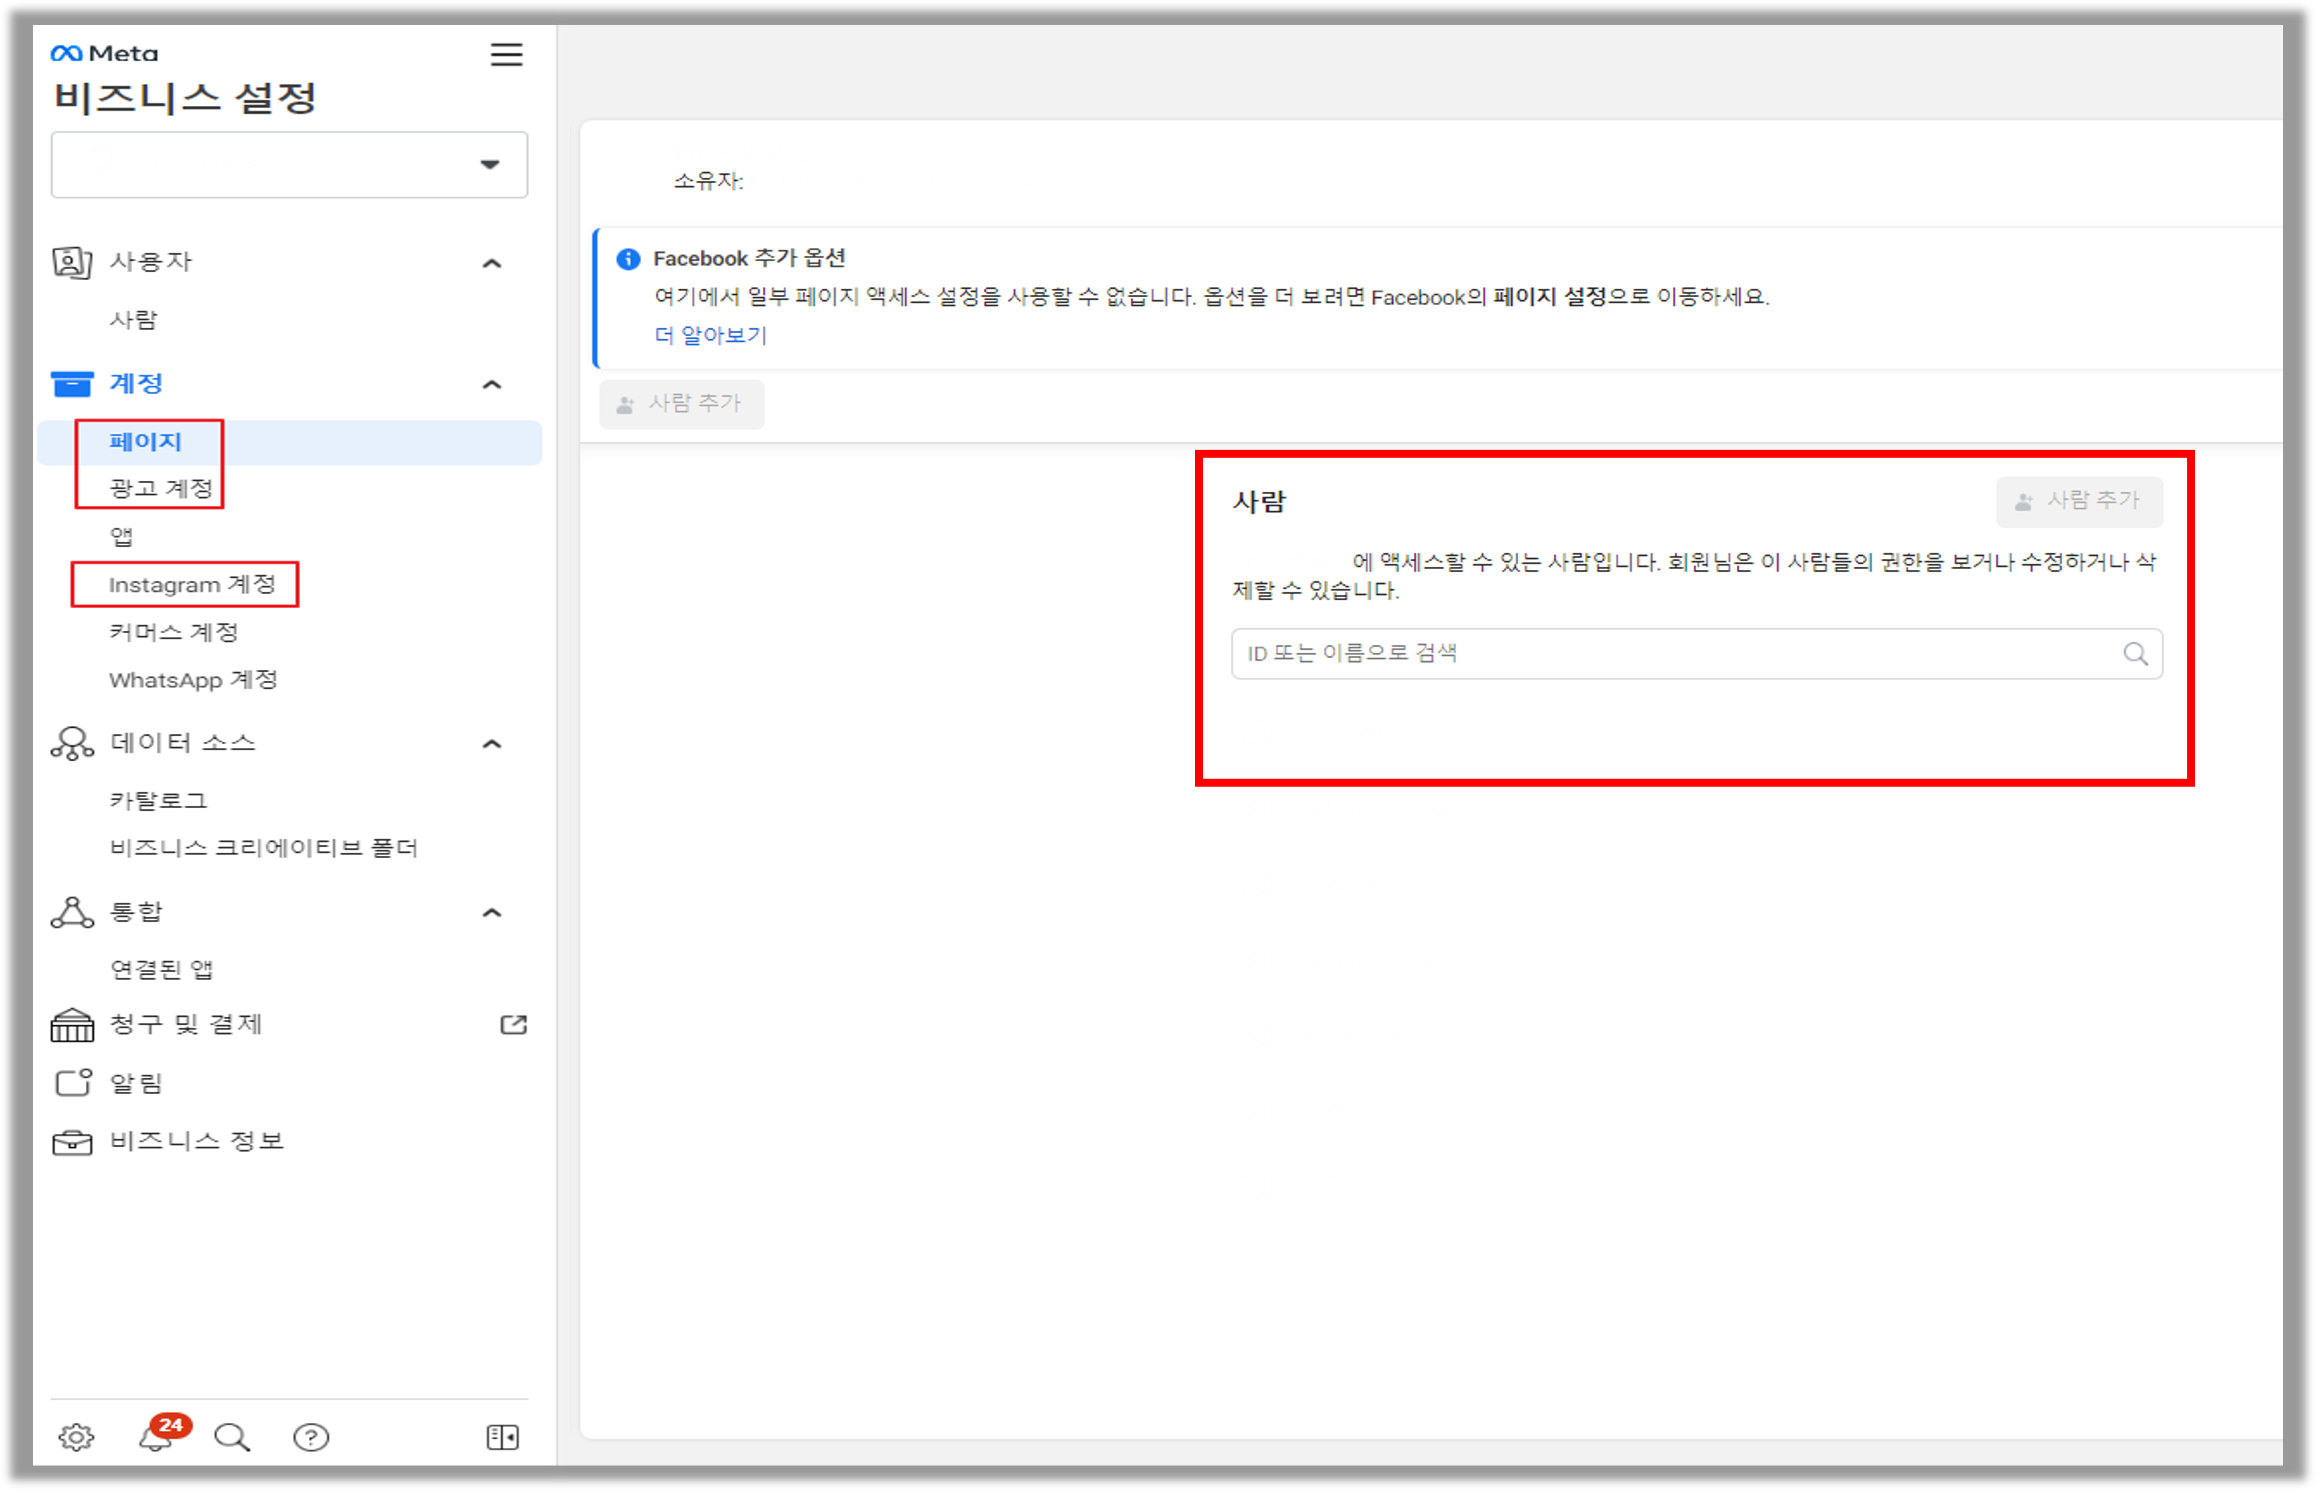Click the 알림 notification icon in sidebar
This screenshot has width=2316, height=1491.
coord(73,1083)
